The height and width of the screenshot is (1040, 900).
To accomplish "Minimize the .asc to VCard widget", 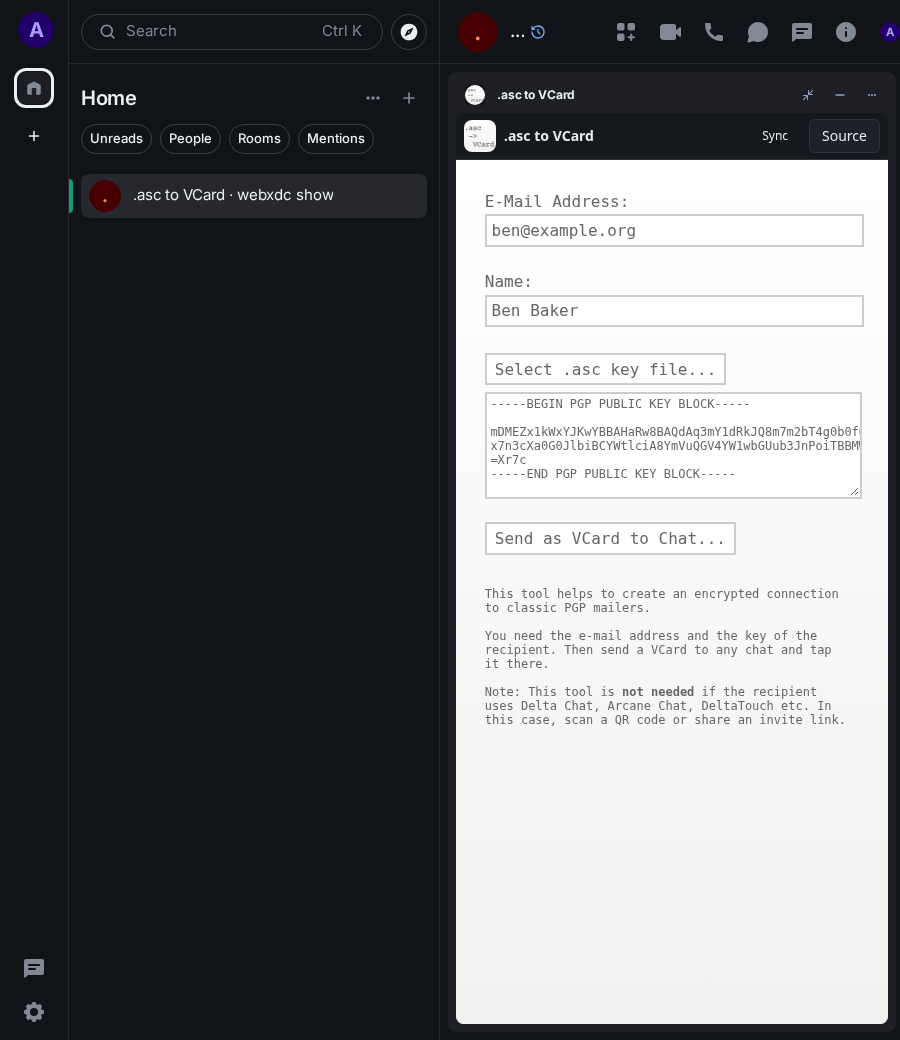I will [840, 95].
